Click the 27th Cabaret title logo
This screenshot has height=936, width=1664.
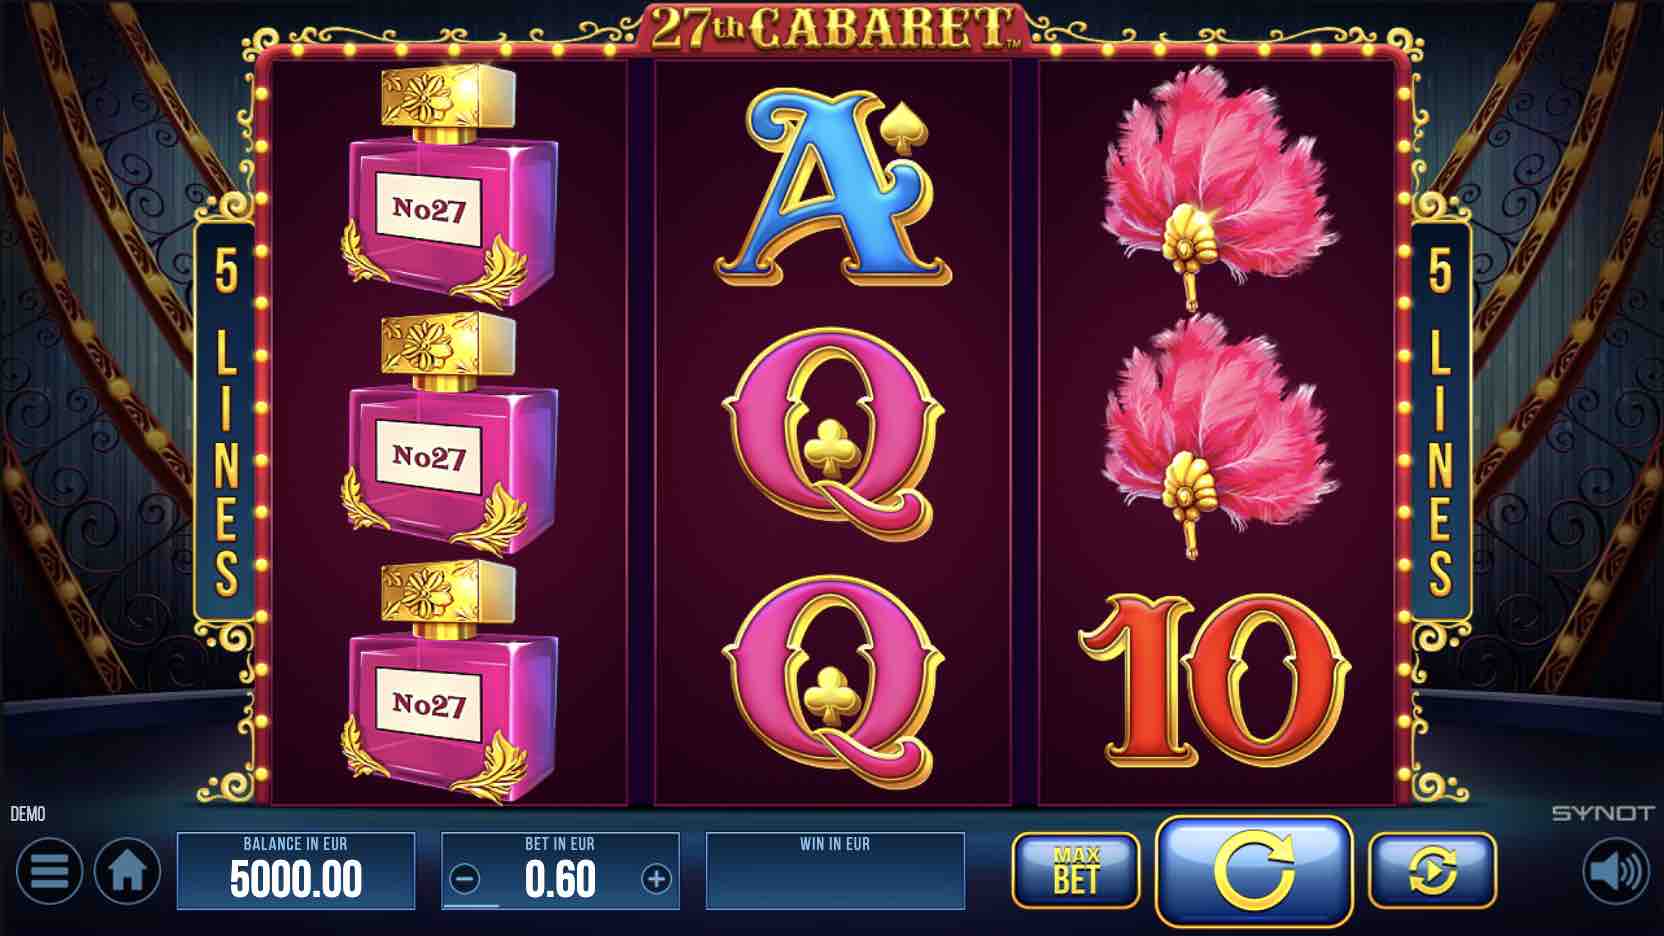point(832,27)
